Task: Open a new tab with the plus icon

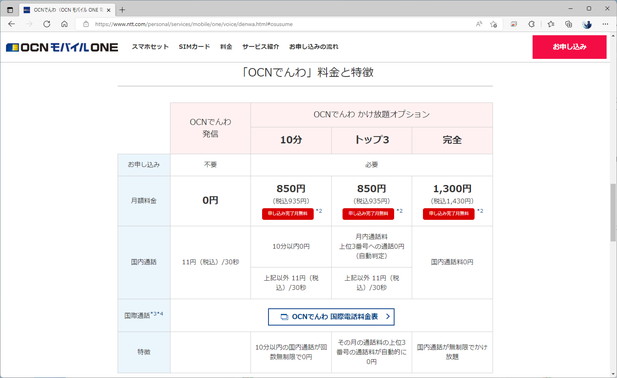Action: coord(122,10)
